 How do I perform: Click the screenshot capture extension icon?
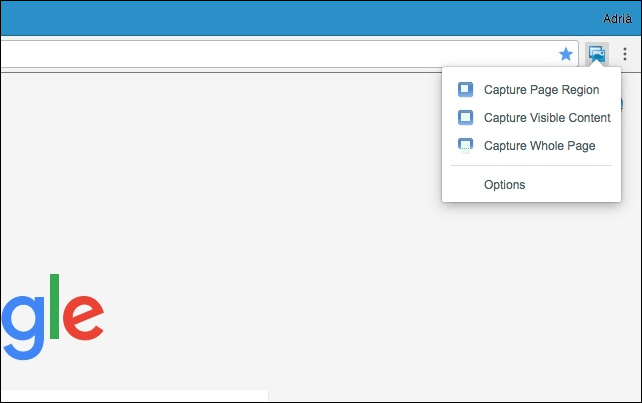[597, 54]
